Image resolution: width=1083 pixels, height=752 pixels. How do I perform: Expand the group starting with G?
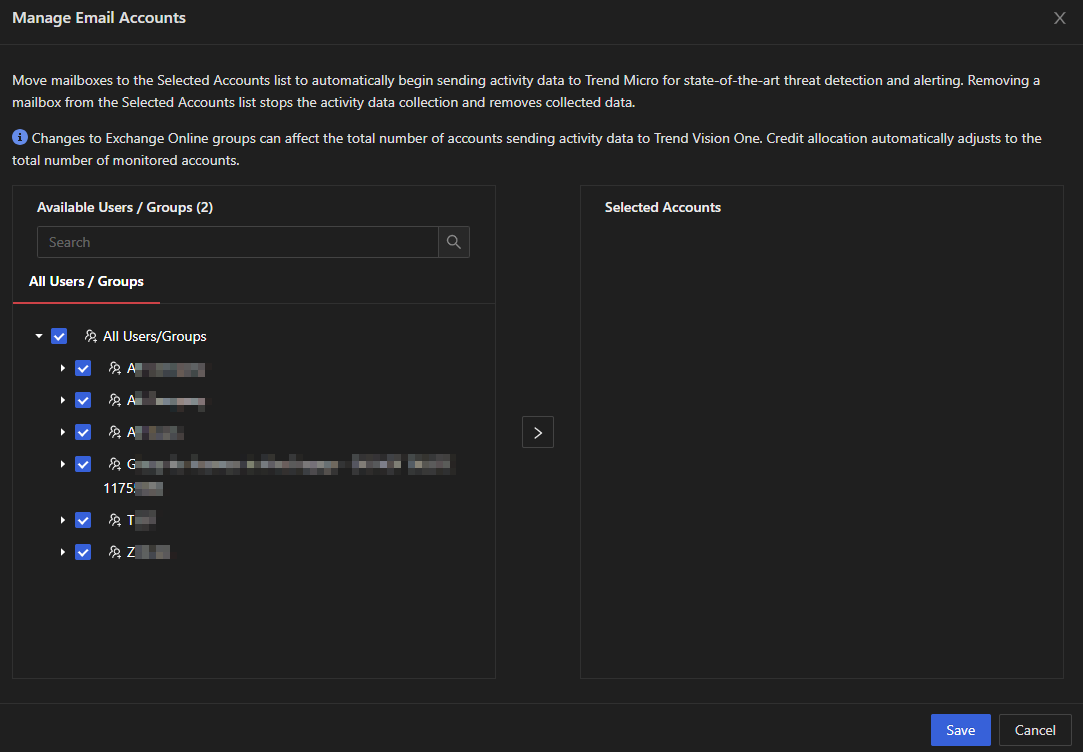coord(63,464)
